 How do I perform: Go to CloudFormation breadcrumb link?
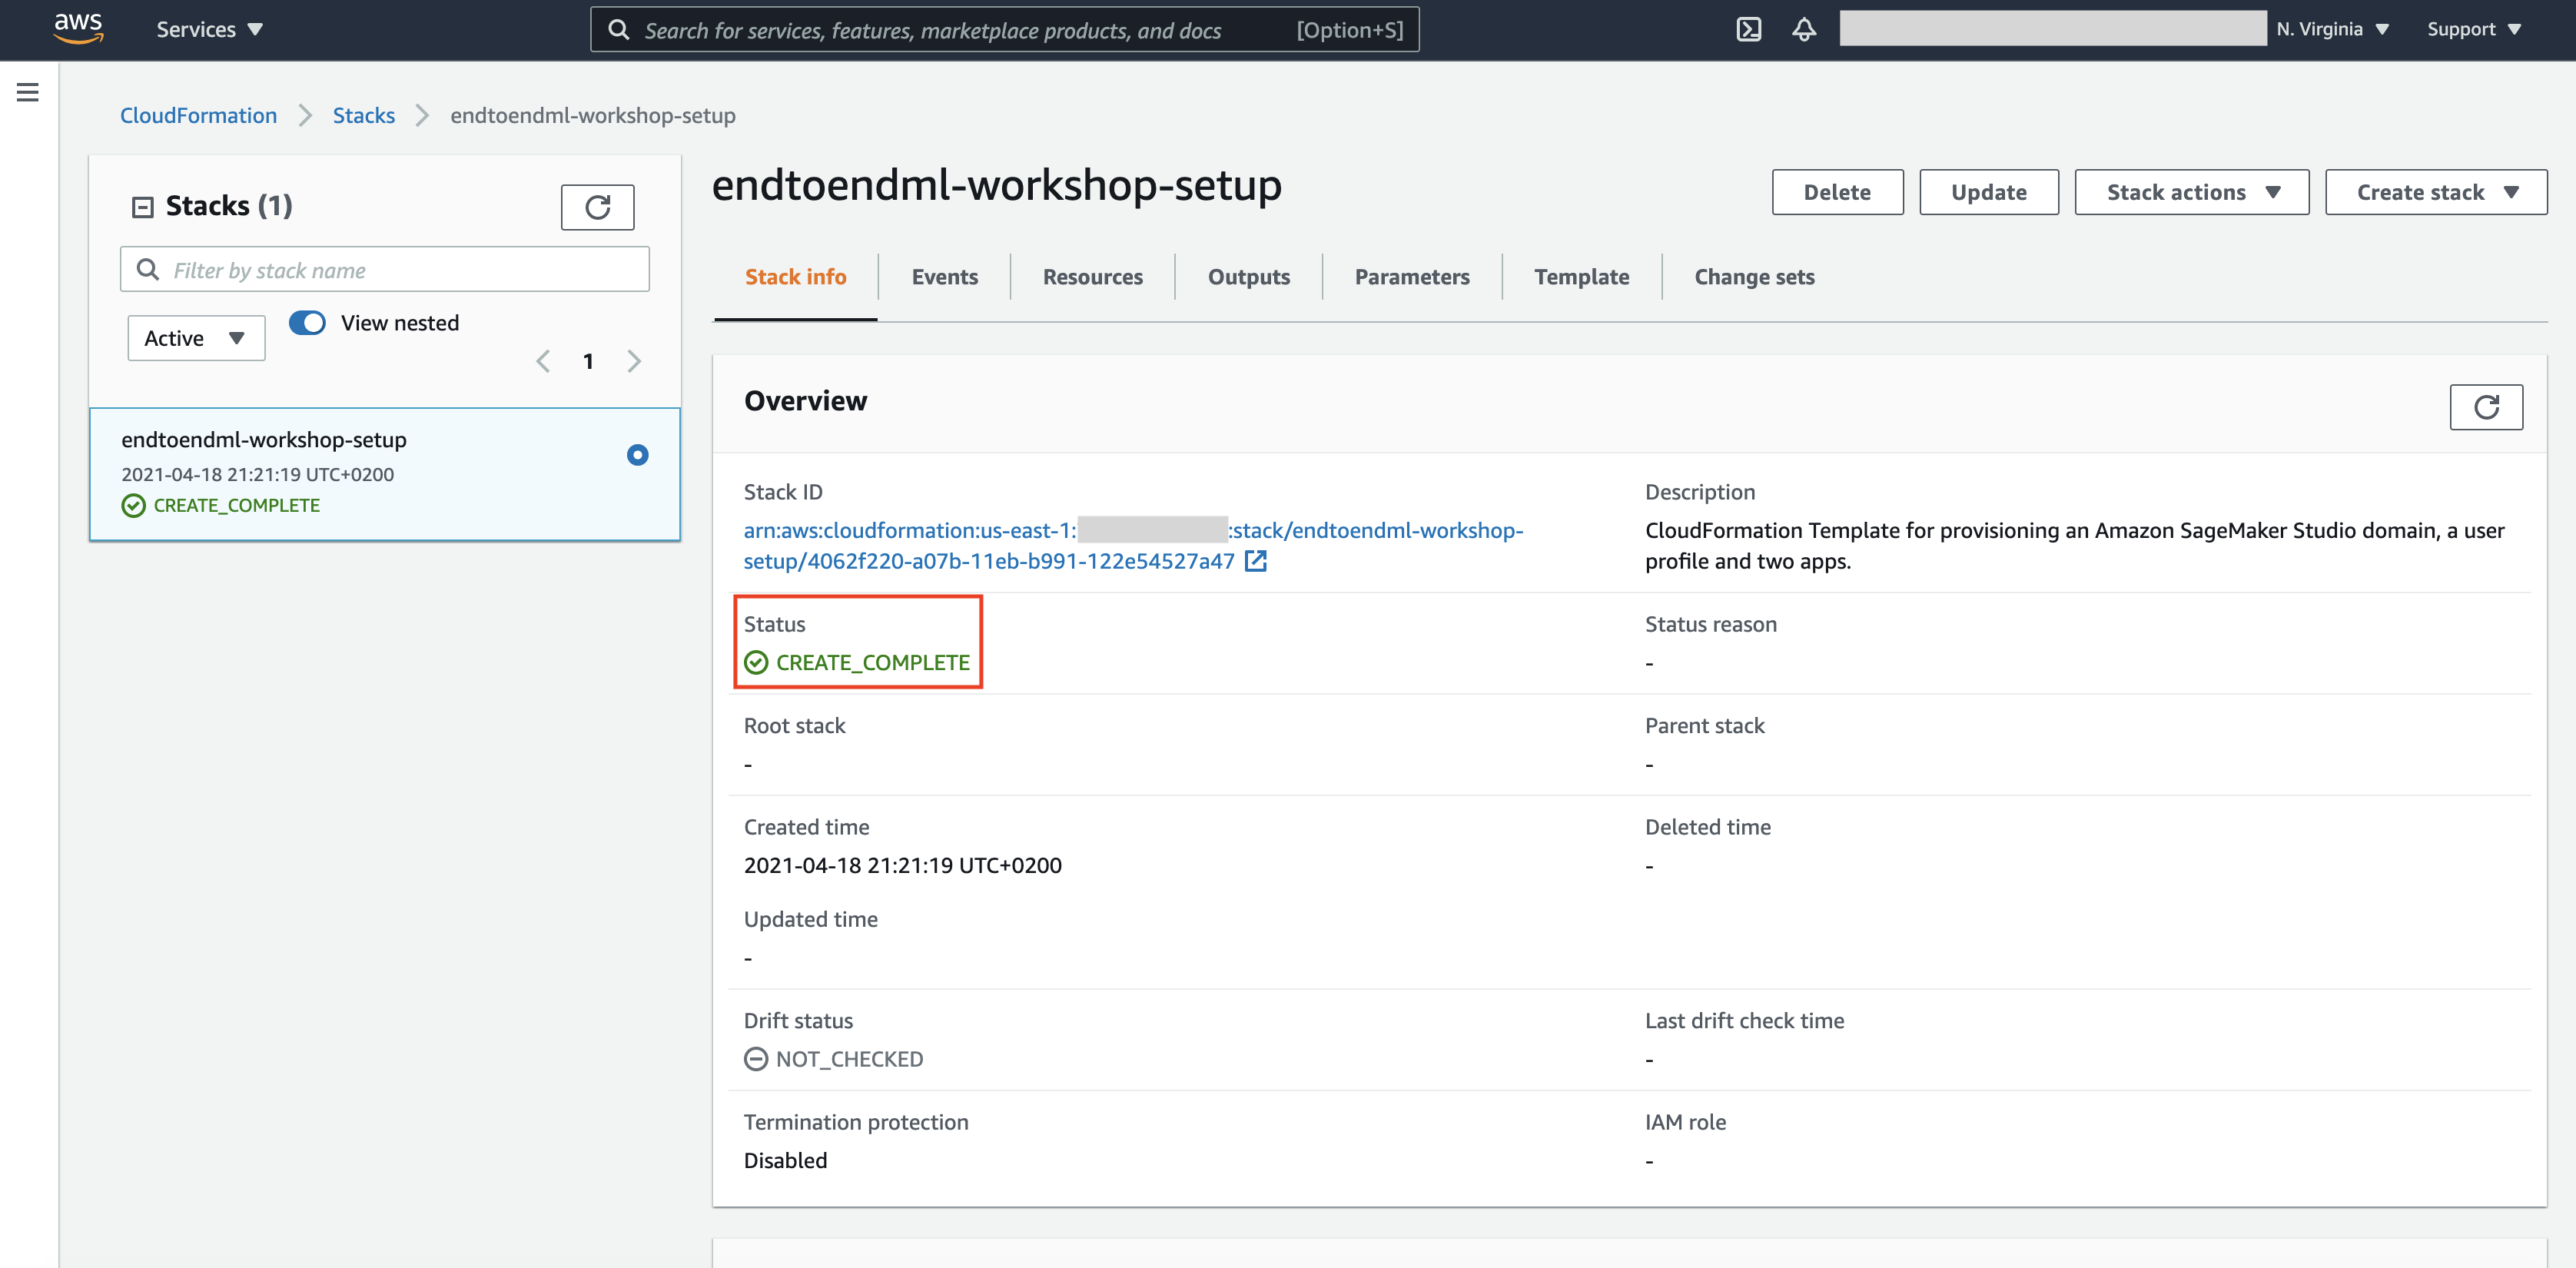click(x=198, y=116)
